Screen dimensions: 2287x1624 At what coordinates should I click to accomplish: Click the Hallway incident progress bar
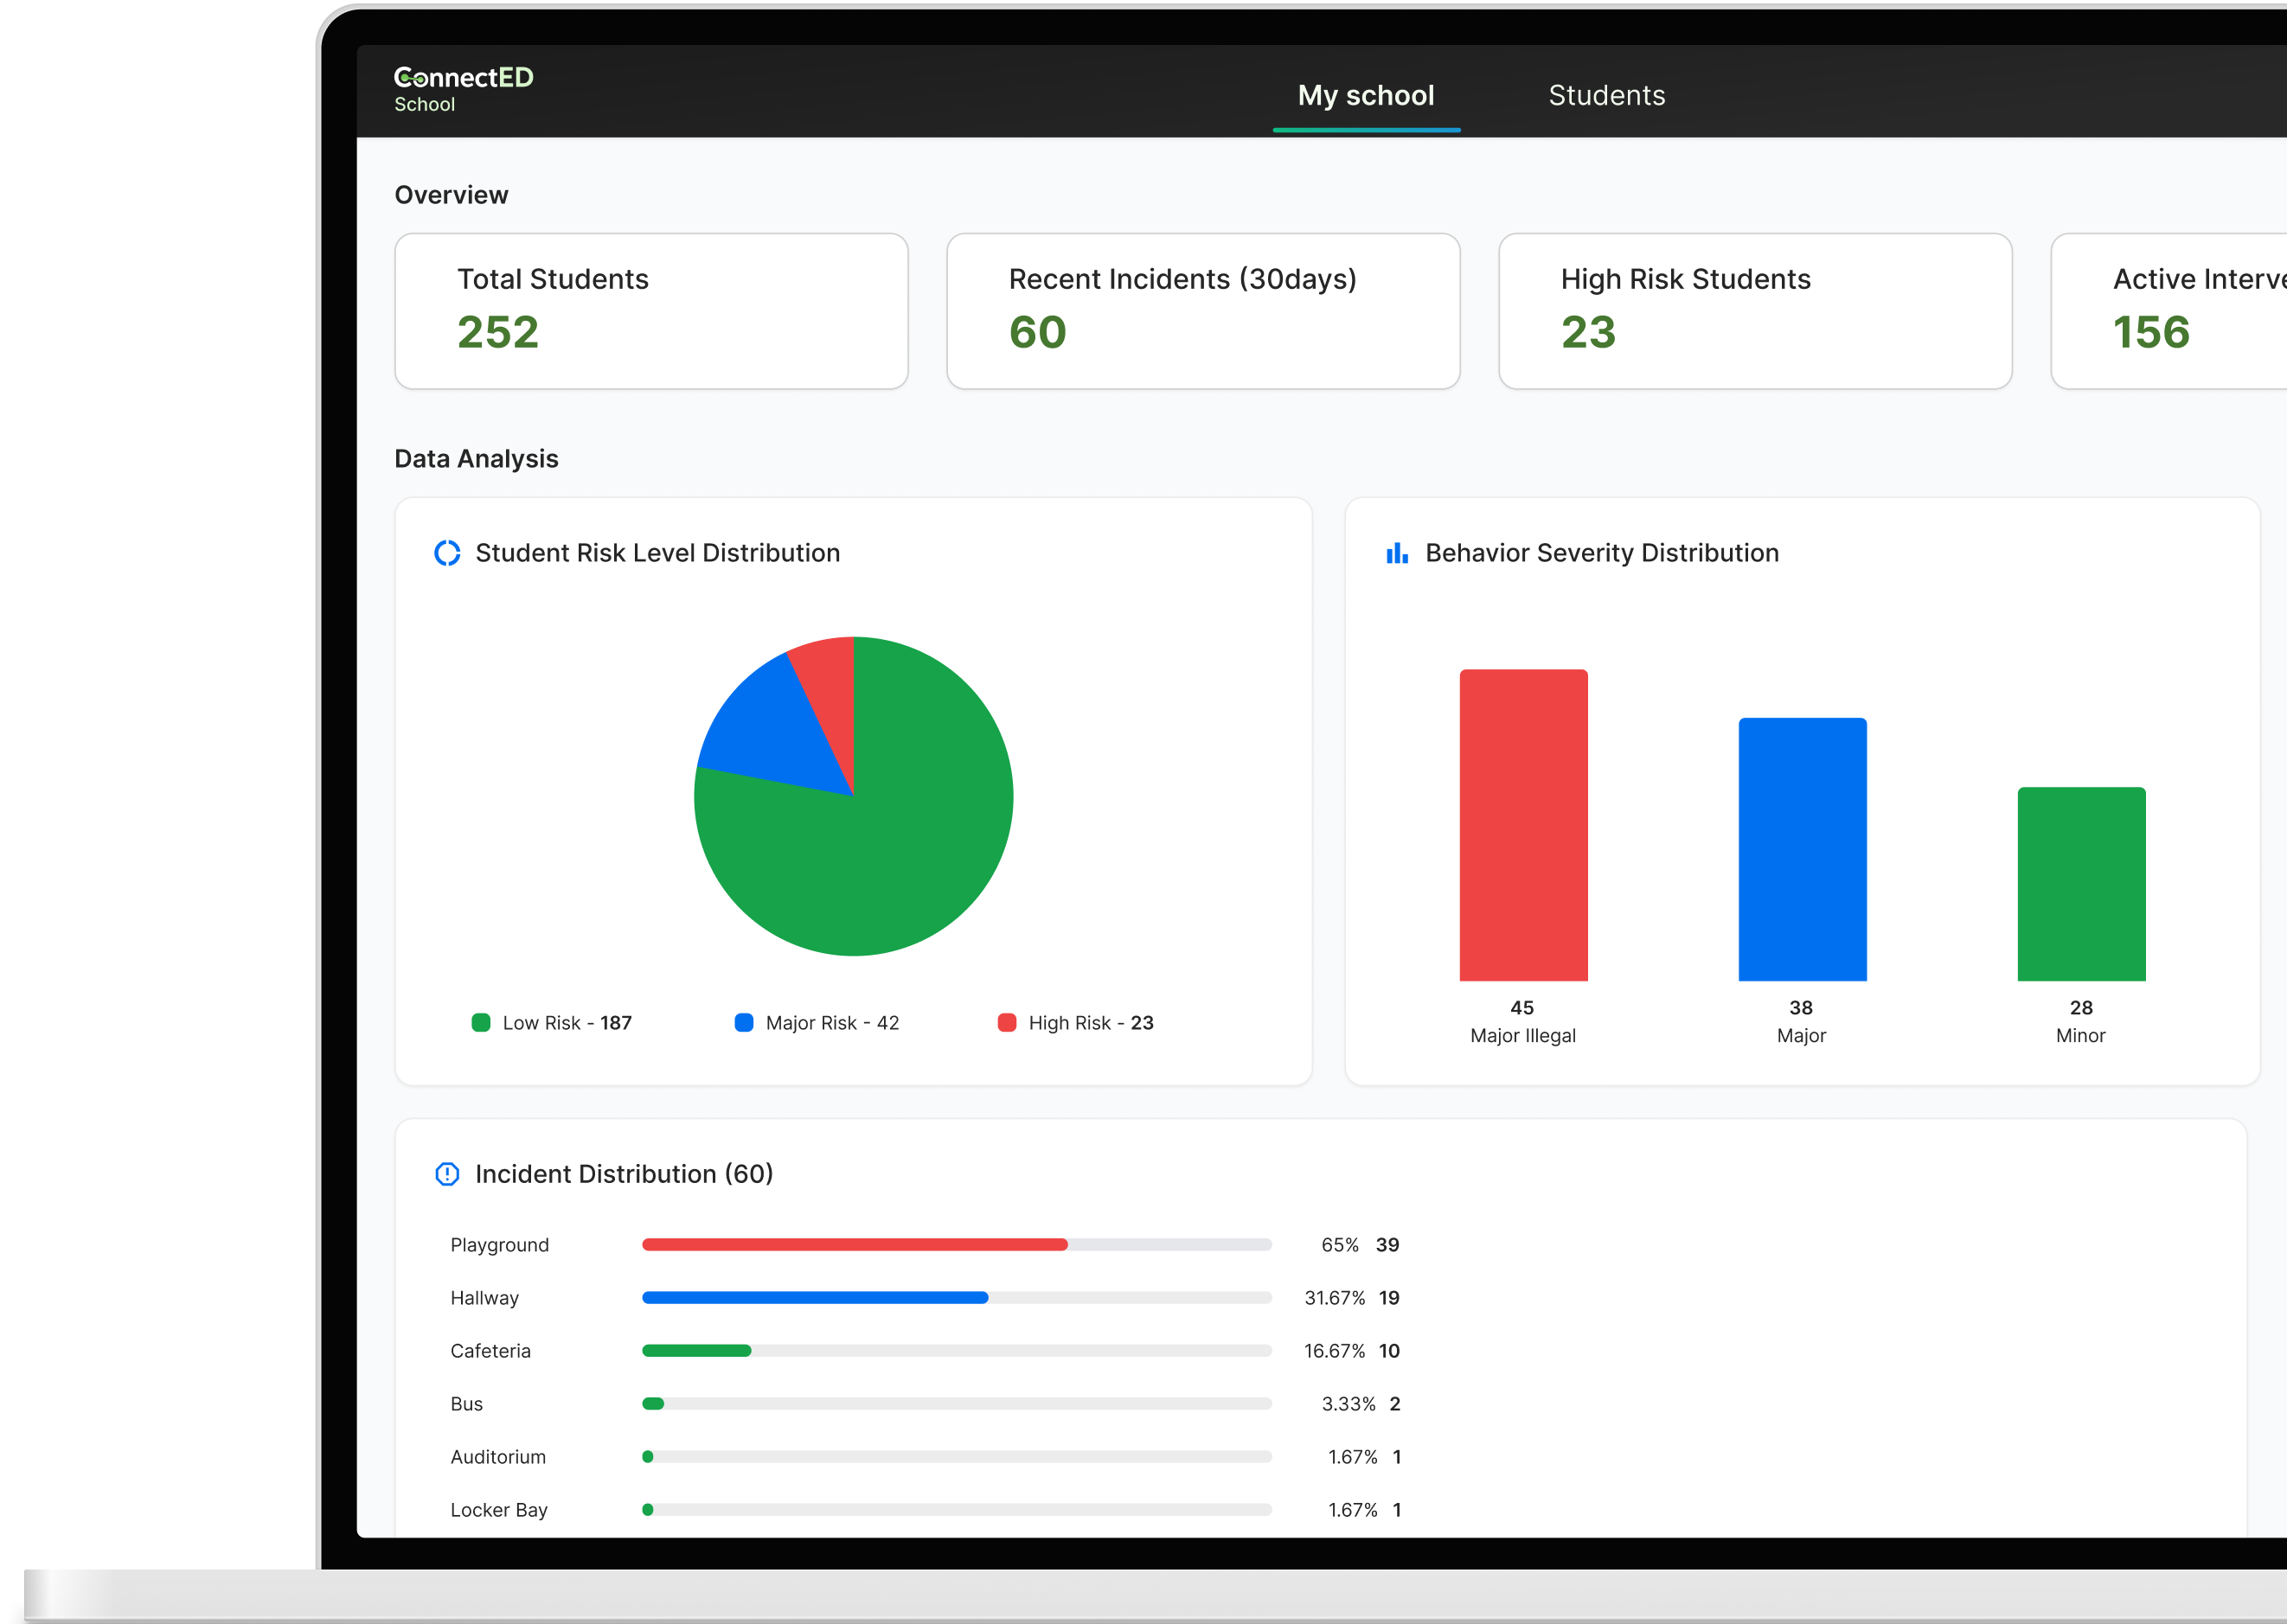955,1298
